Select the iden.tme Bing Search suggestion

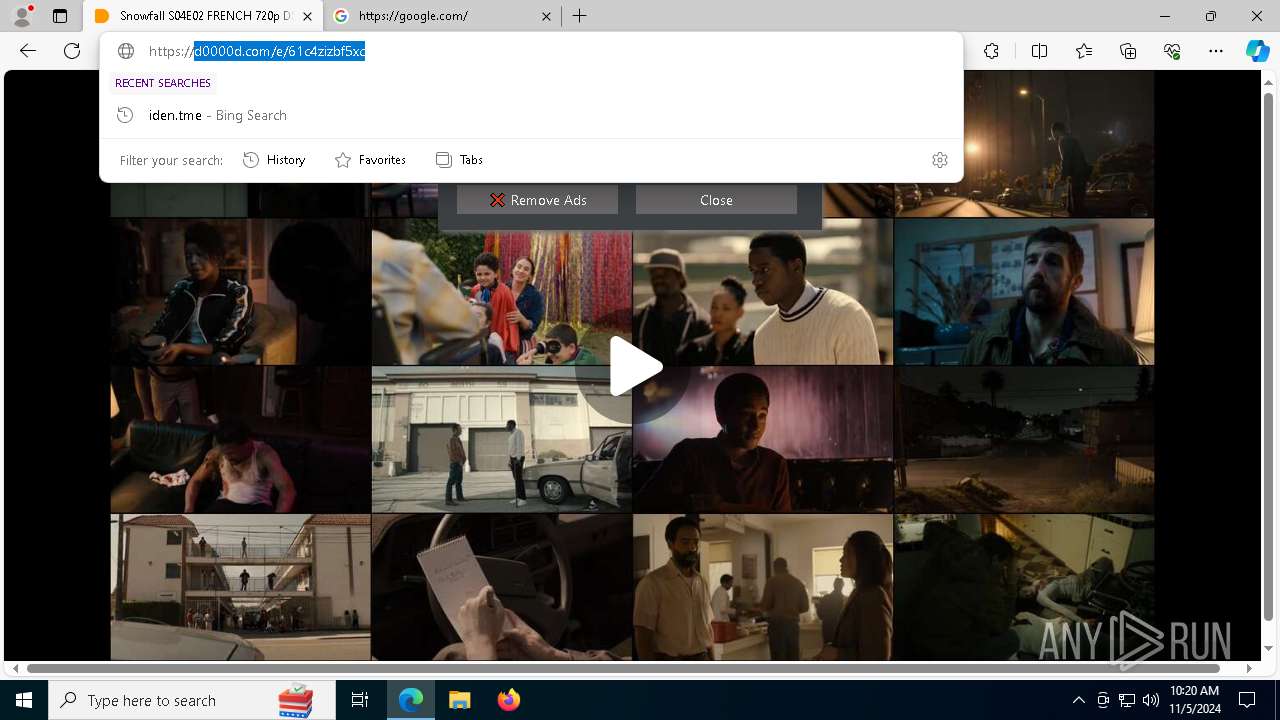coord(530,115)
